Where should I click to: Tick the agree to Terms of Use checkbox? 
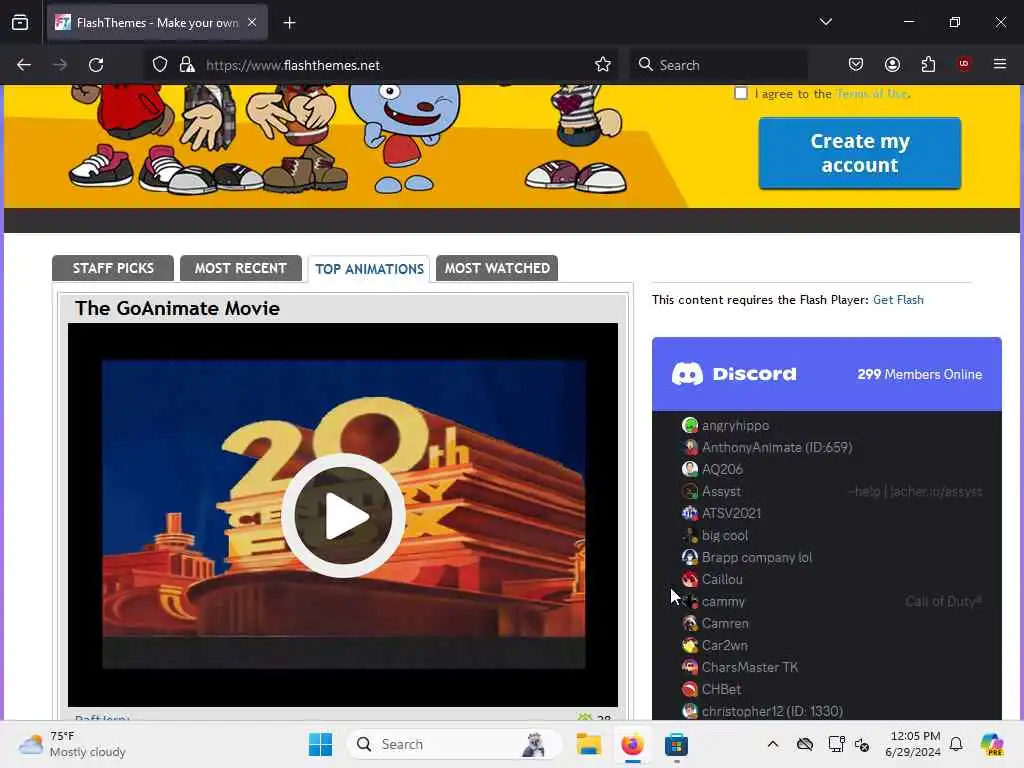[741, 93]
